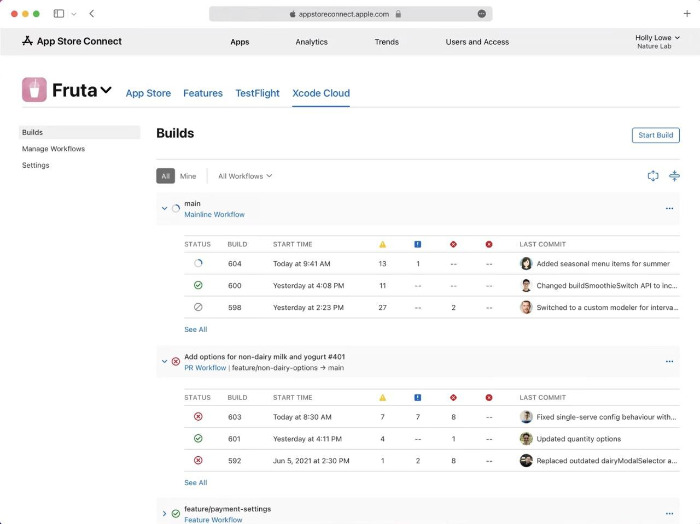Expand the feature/payment-settings group
The image size is (700, 524).
coord(164,514)
